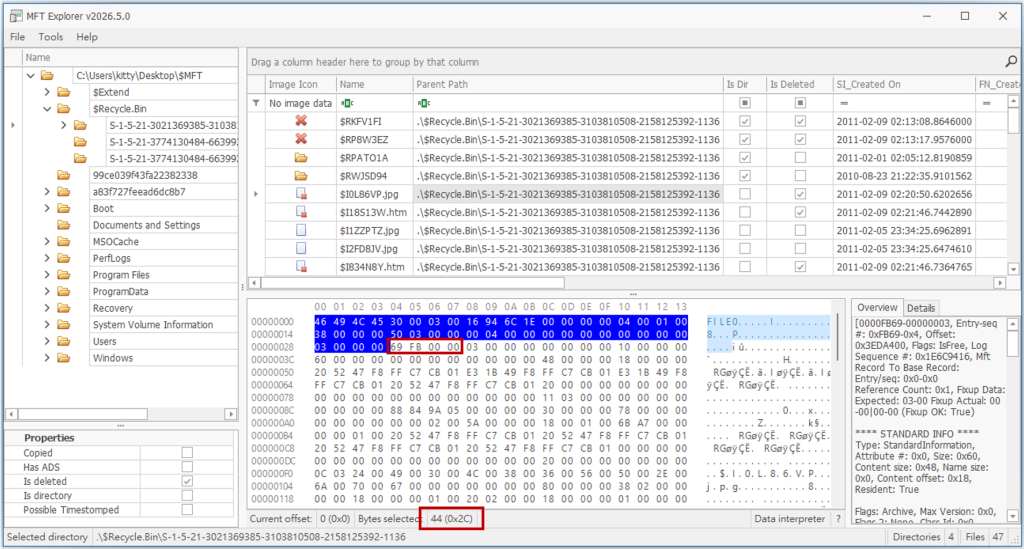Click folder icon next to $Extend
1024x549 pixels.
click(x=63, y=92)
